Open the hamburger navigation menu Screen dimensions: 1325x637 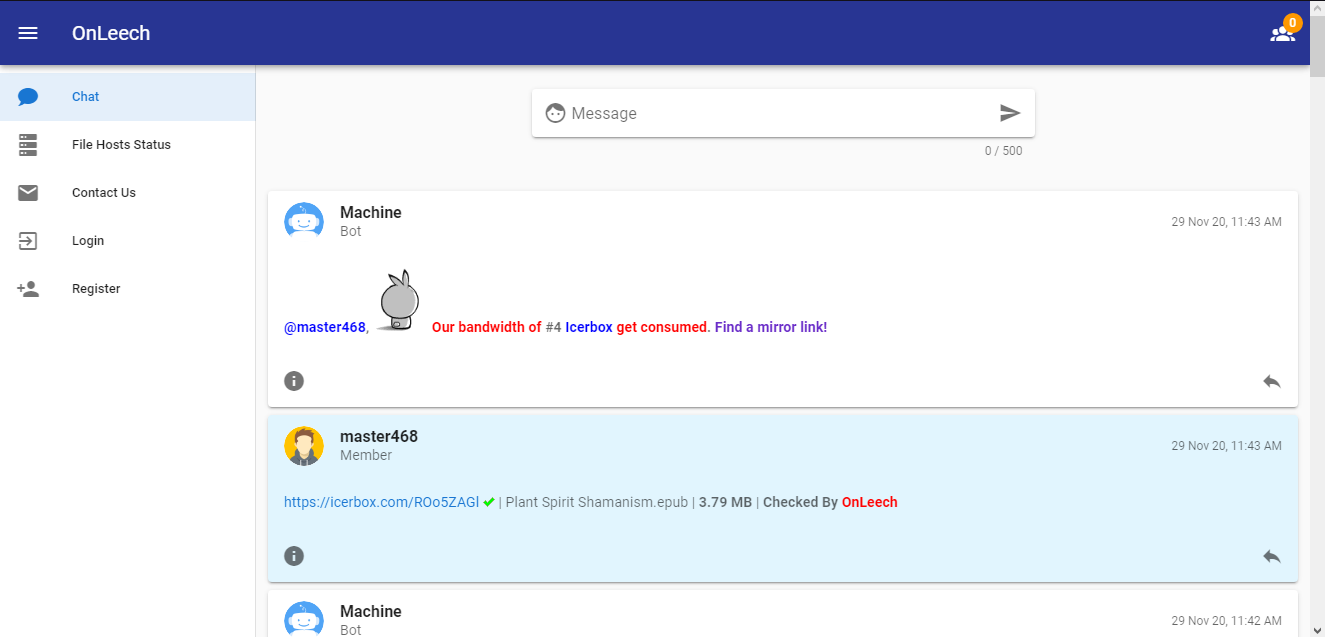click(x=28, y=33)
